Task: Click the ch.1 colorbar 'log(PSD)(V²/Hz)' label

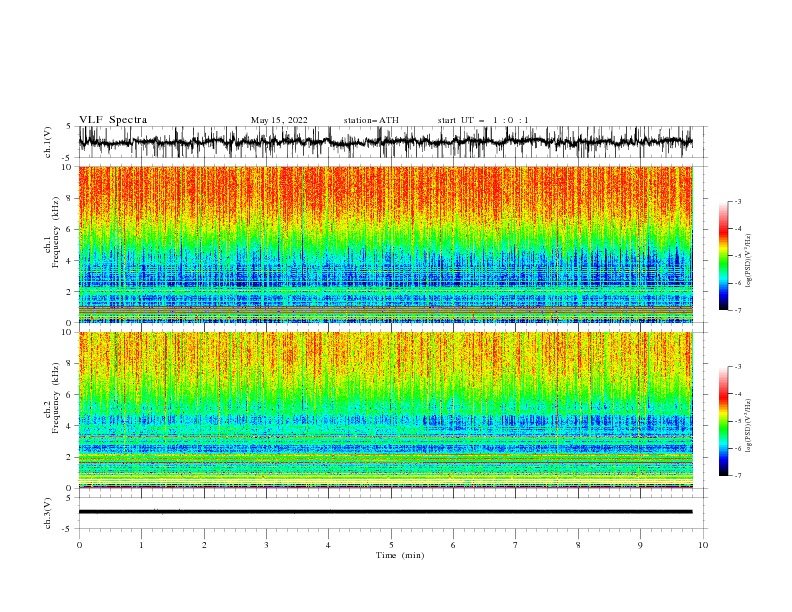Action: 748,260
